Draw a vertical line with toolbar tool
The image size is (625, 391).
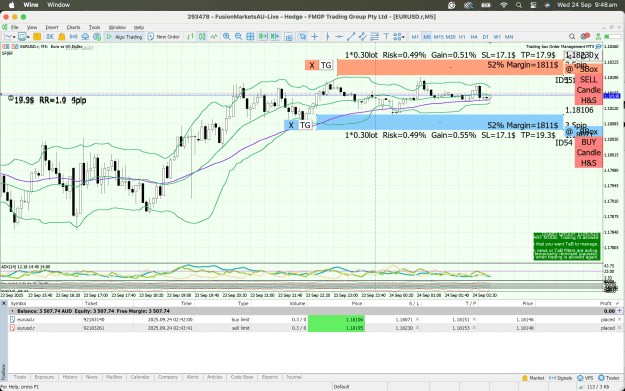click(327, 37)
